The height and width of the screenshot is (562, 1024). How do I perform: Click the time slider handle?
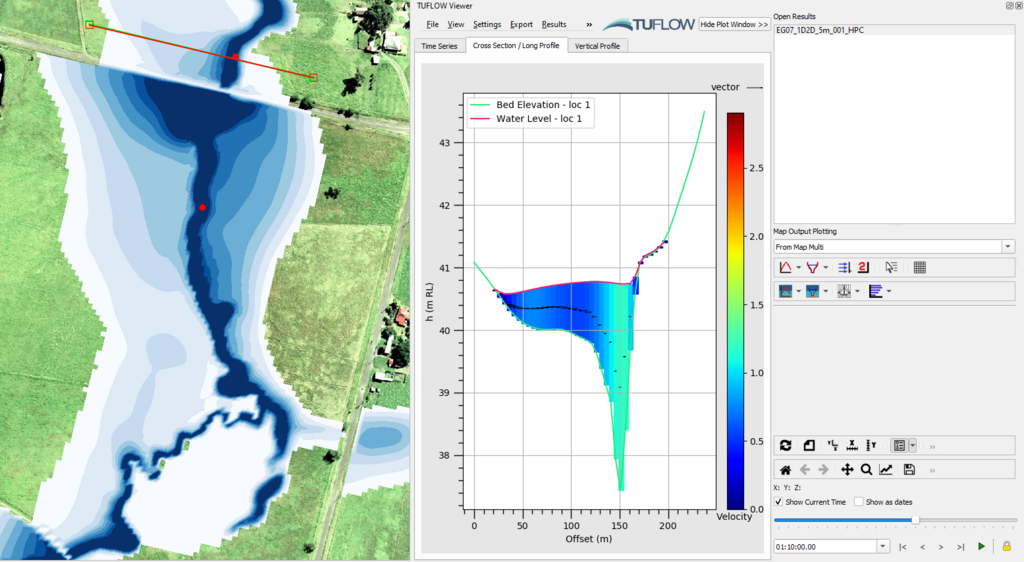(x=915, y=520)
